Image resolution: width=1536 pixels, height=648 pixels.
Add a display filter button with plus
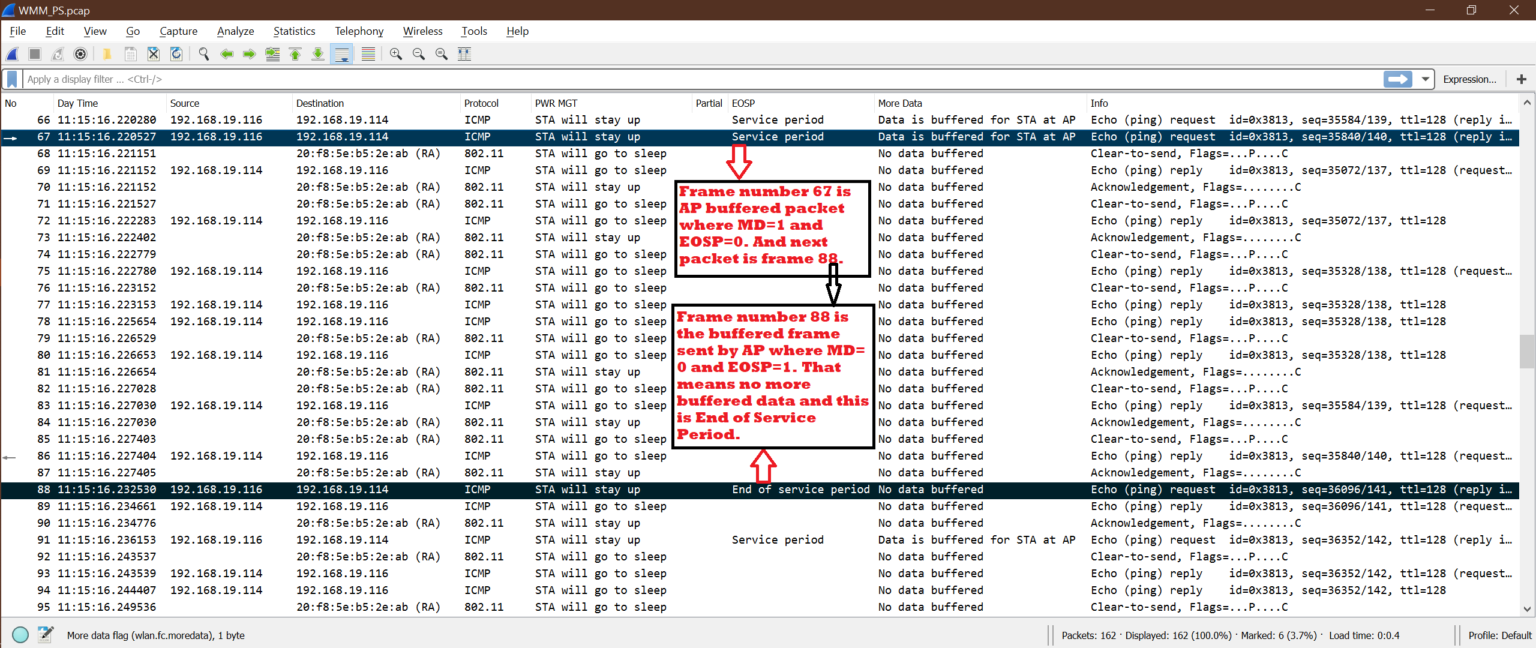[x=1521, y=79]
